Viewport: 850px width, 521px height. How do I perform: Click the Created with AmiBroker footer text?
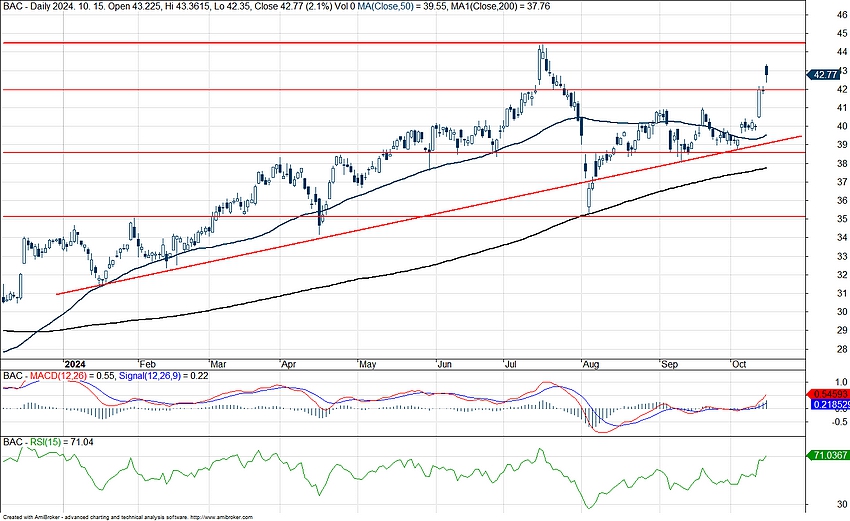pos(128,517)
